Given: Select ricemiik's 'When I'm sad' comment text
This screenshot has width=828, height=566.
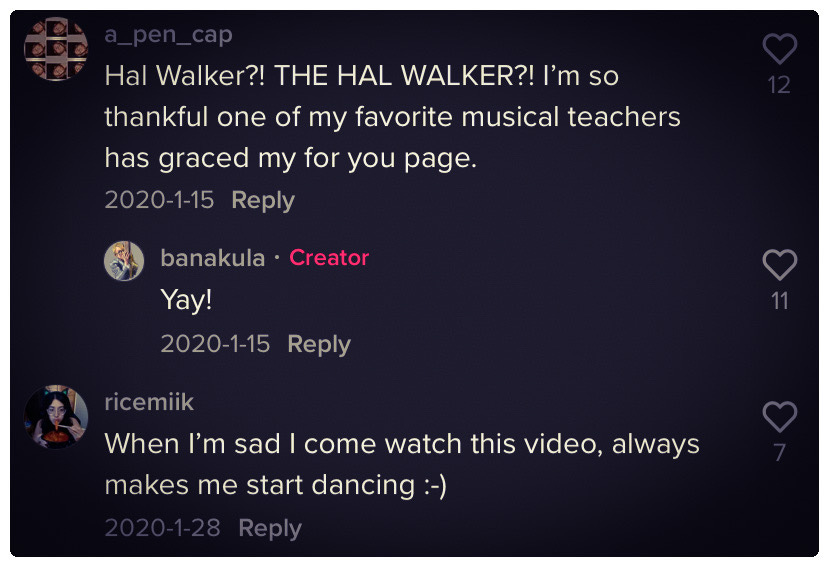Looking at the screenshot, I should coord(402,465).
